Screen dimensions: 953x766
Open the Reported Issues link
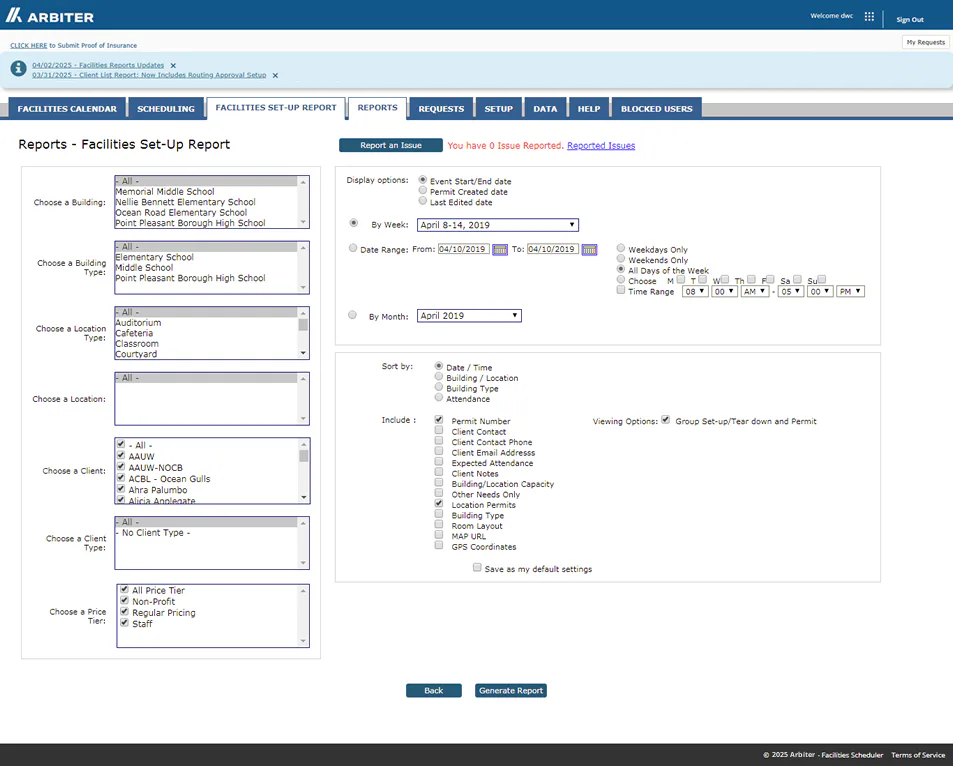601,146
